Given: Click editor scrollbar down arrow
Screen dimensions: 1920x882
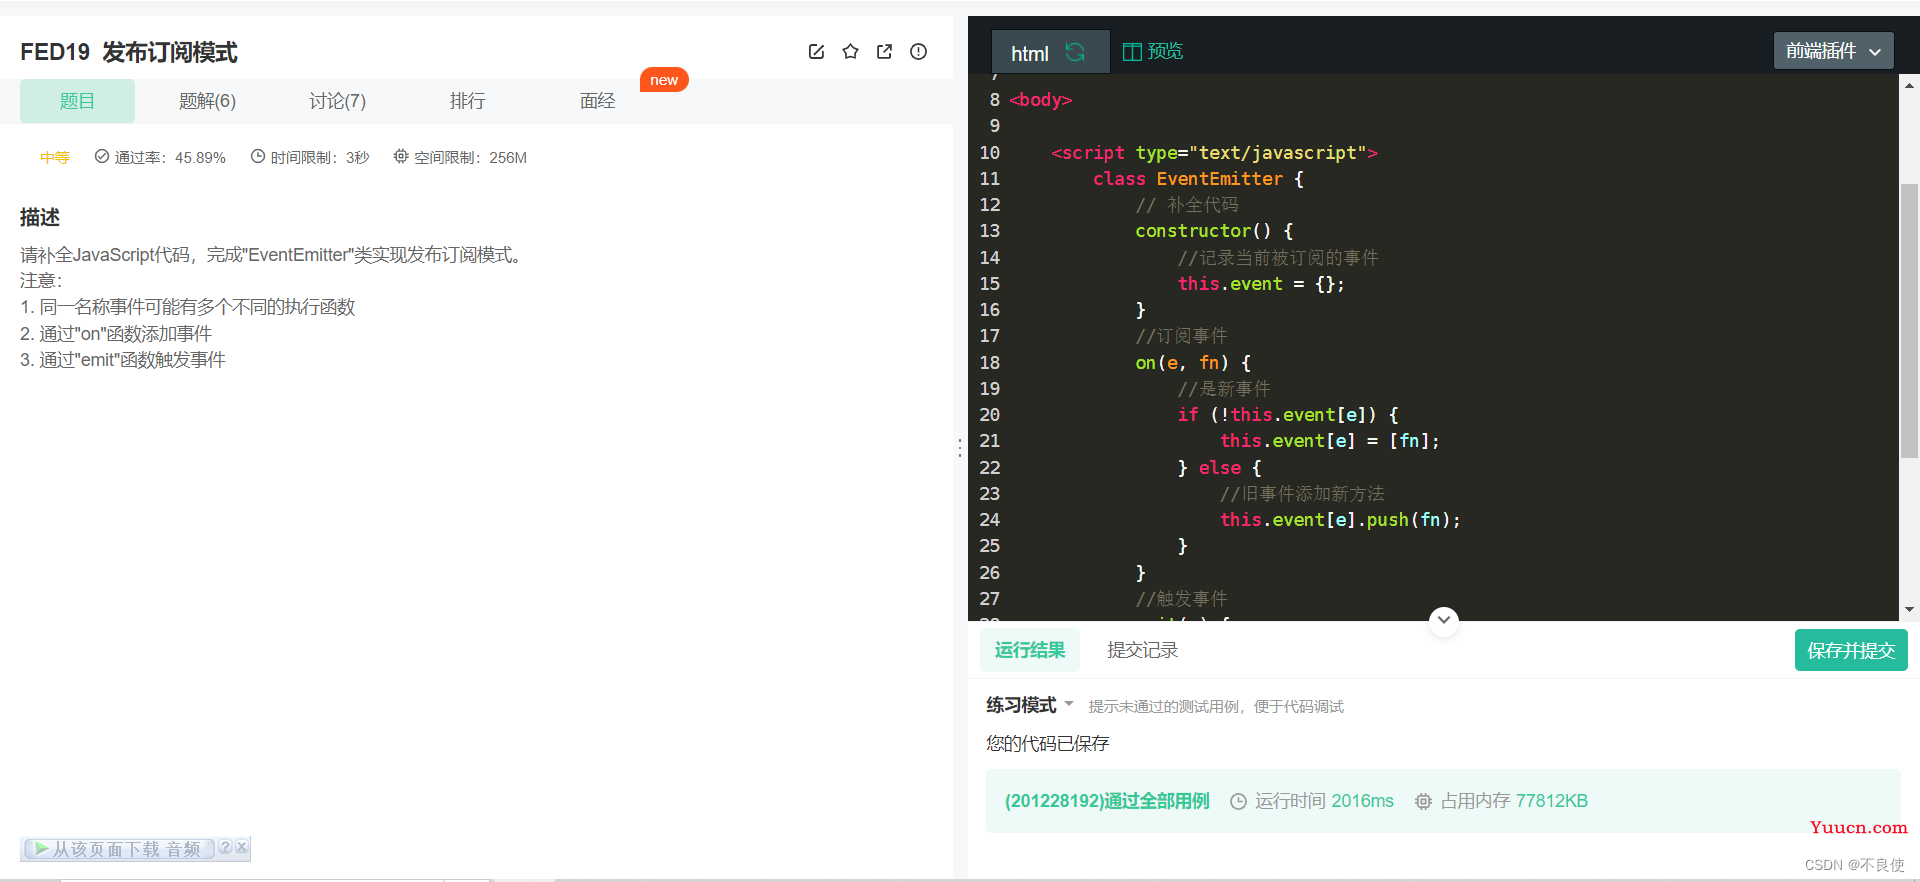Looking at the screenshot, I should pyautogui.click(x=1909, y=609).
